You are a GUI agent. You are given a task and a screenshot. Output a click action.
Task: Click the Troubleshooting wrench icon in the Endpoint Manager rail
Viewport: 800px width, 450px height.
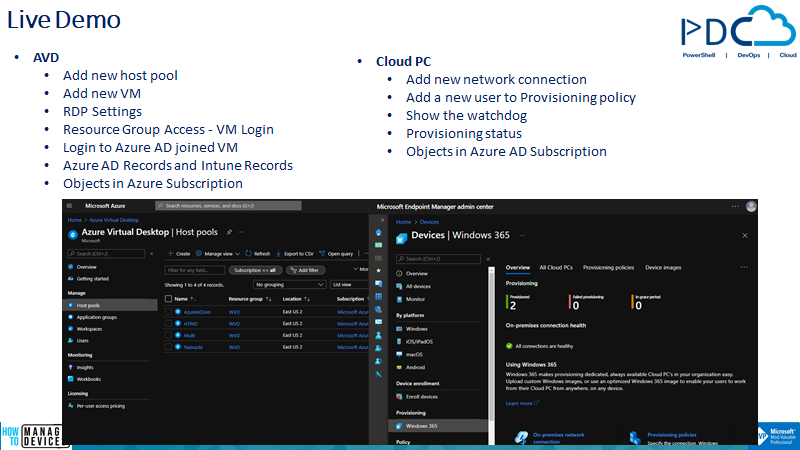tap(379, 374)
